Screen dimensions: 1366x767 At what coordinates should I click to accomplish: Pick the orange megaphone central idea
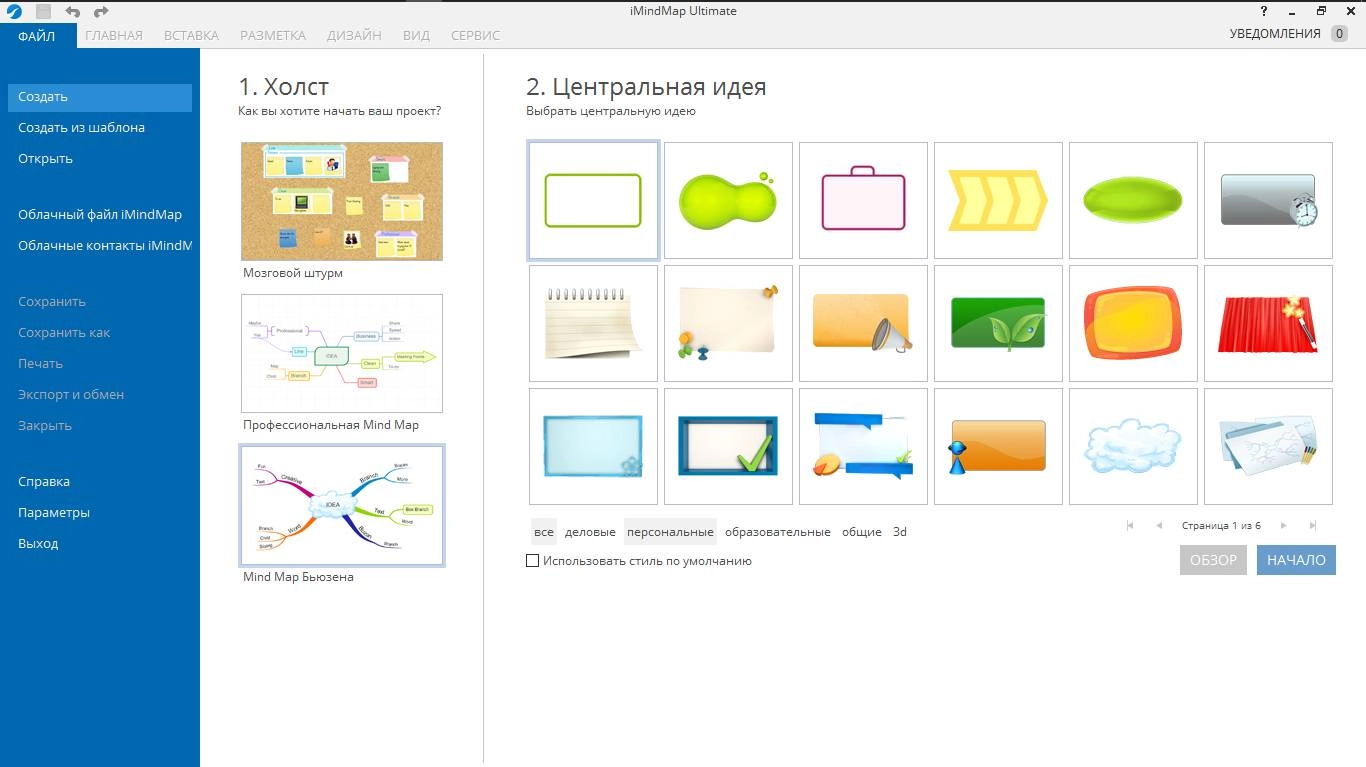(863, 323)
